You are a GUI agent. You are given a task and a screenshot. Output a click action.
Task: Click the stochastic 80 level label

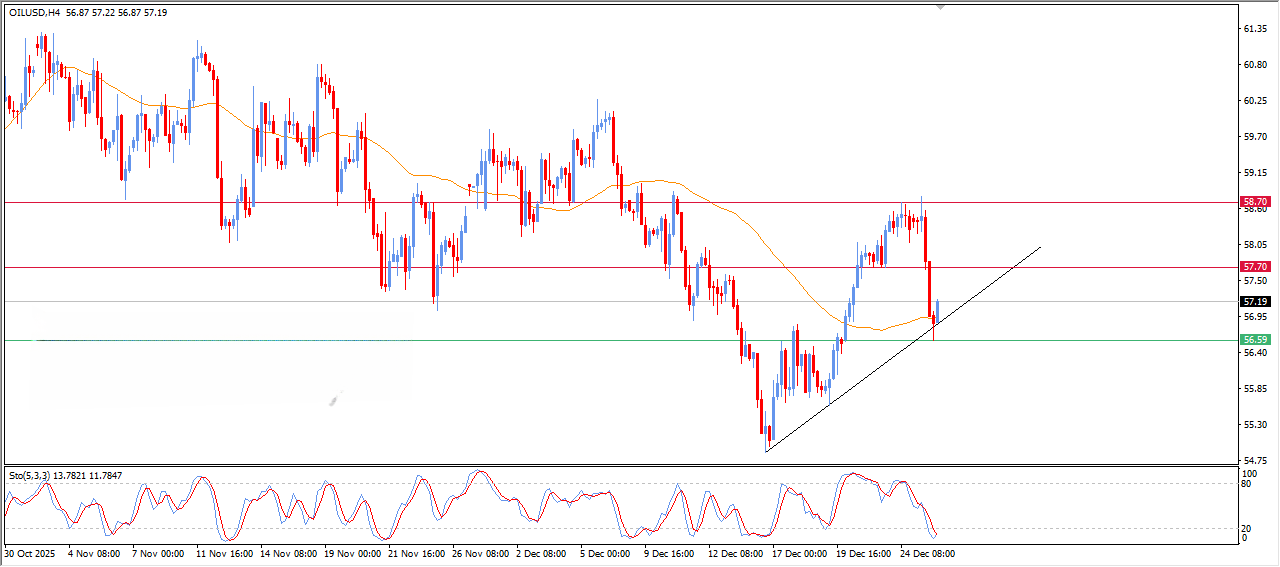pyautogui.click(x=1246, y=483)
